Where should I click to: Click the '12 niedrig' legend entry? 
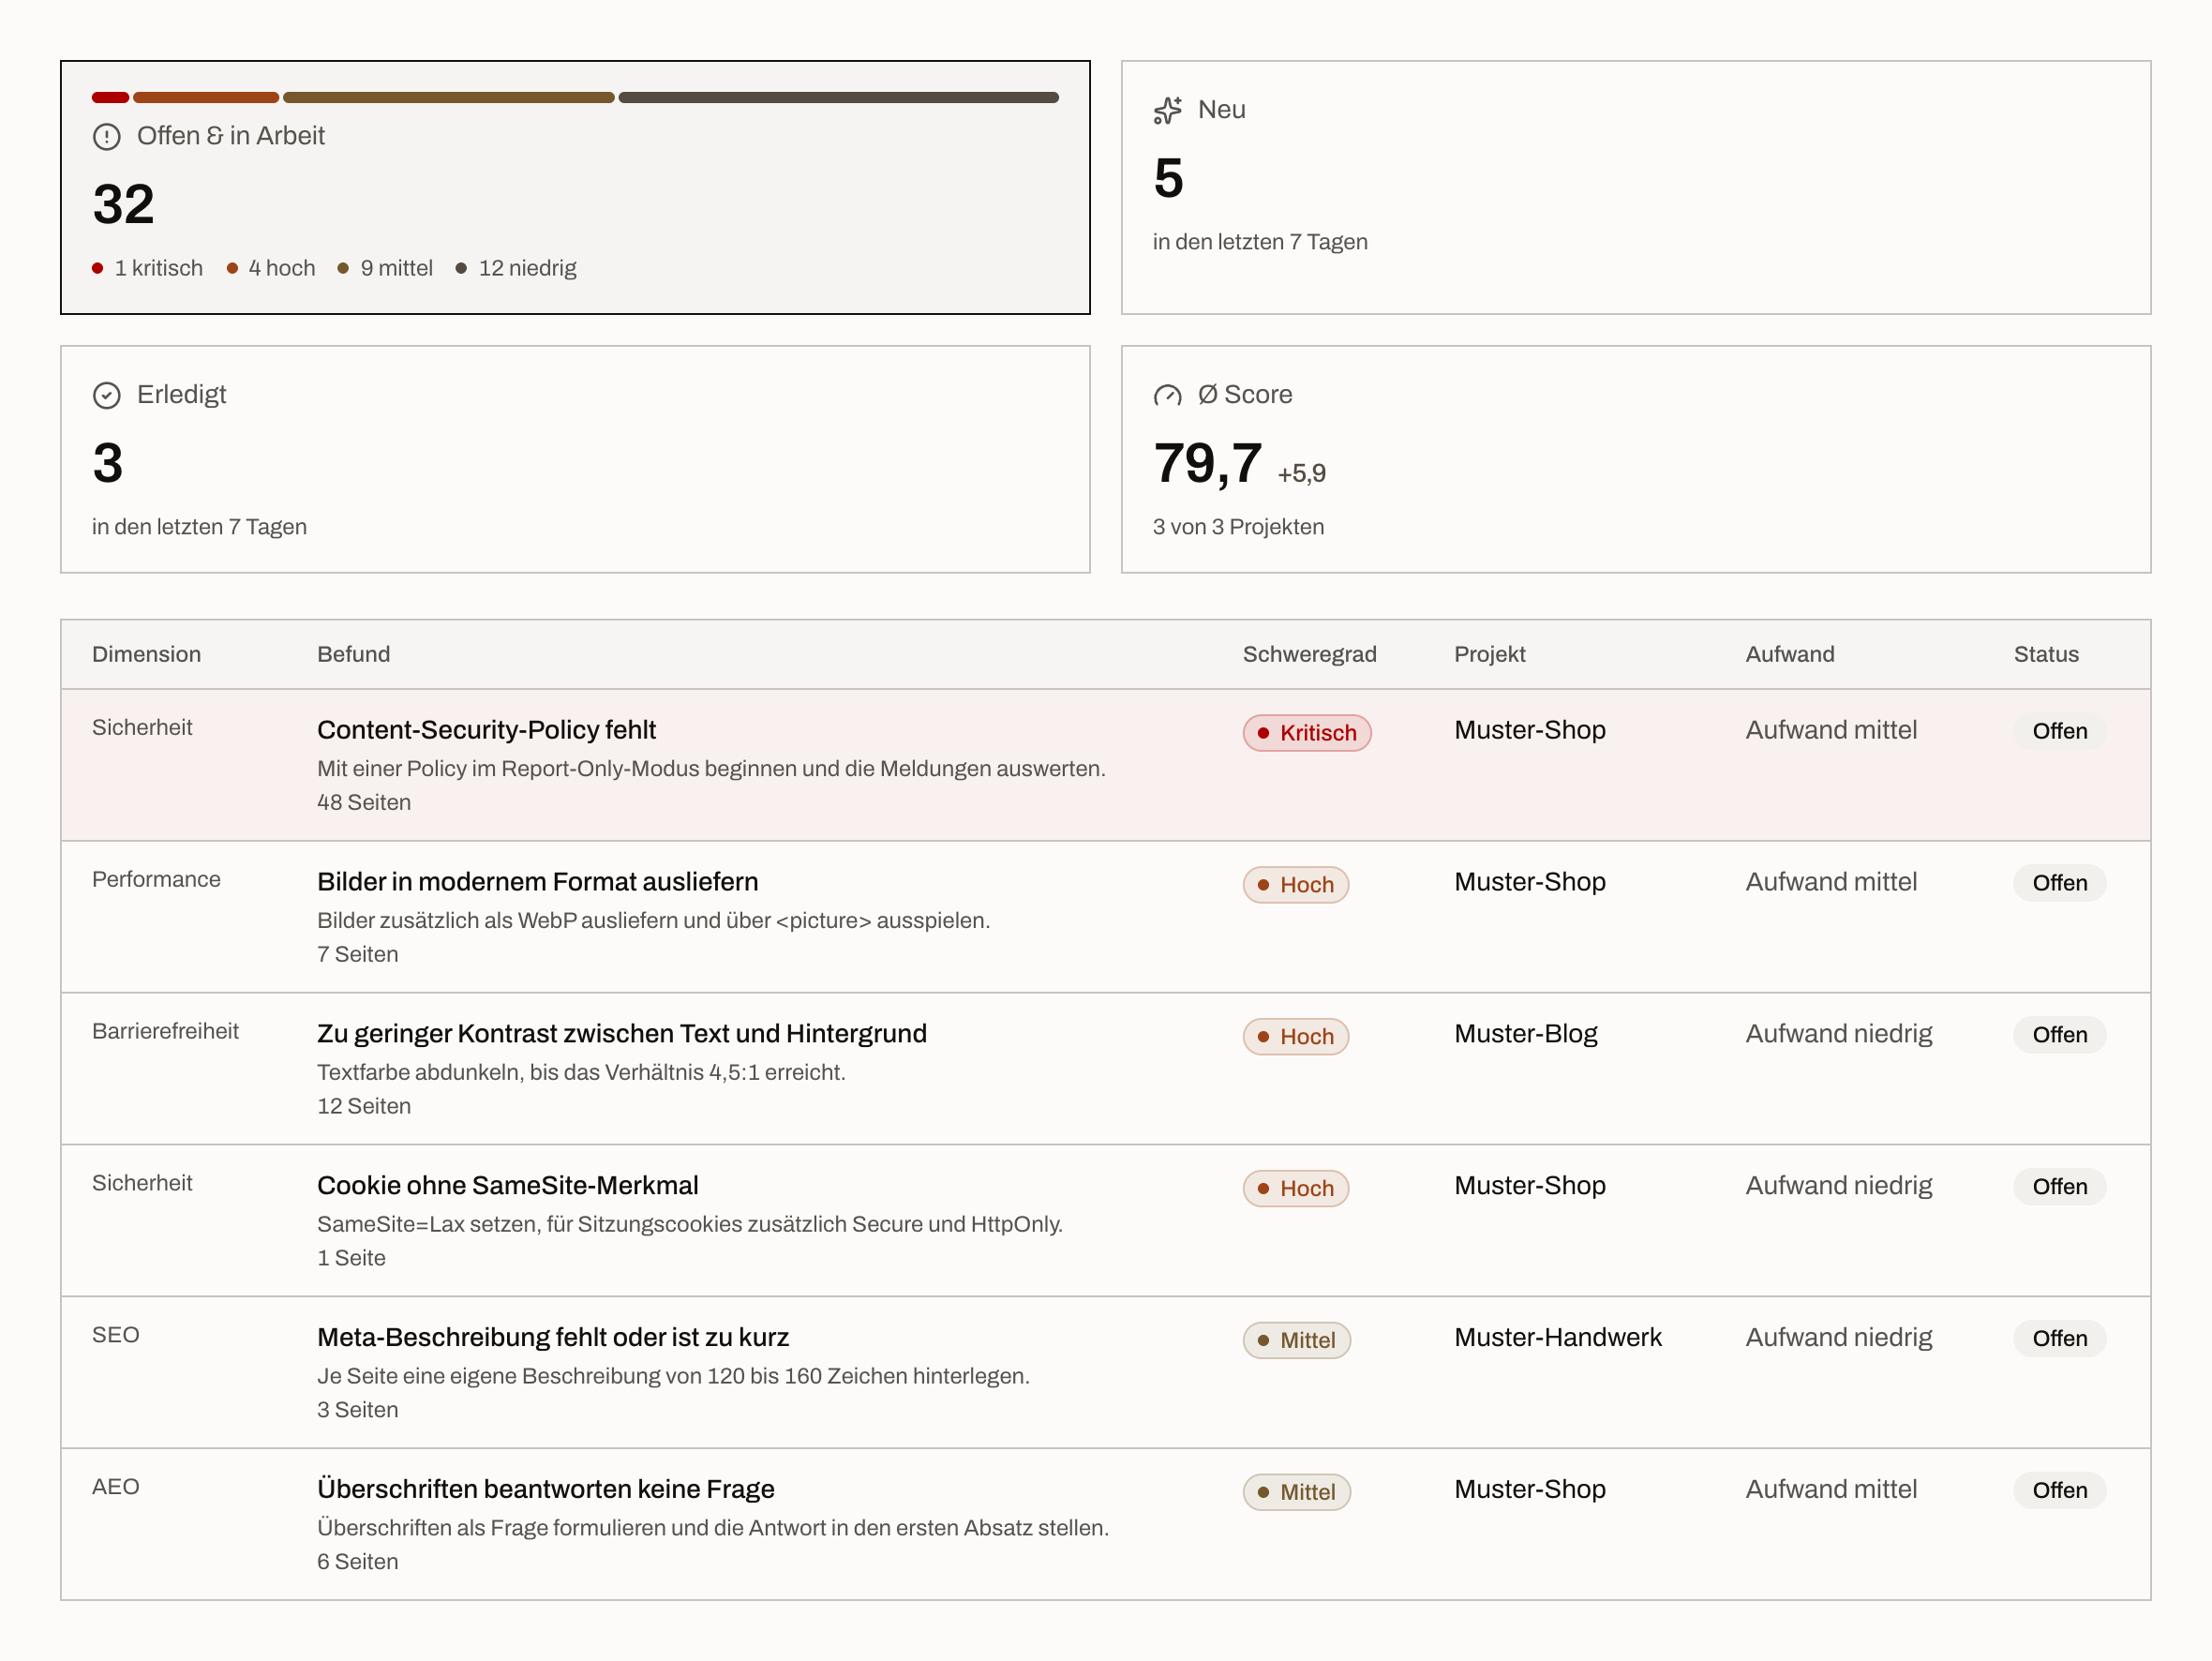516,268
